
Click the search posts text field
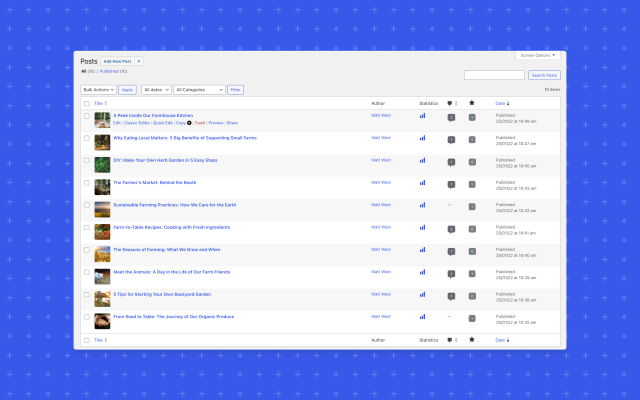(x=494, y=75)
